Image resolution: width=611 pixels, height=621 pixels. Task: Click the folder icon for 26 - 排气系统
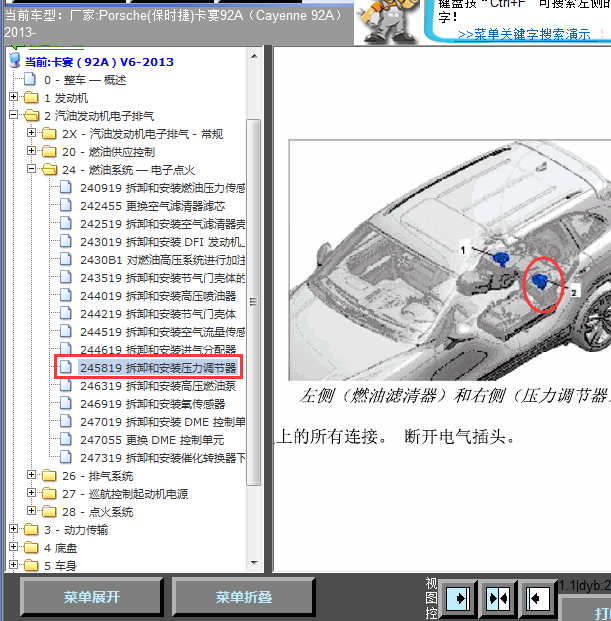[49, 475]
